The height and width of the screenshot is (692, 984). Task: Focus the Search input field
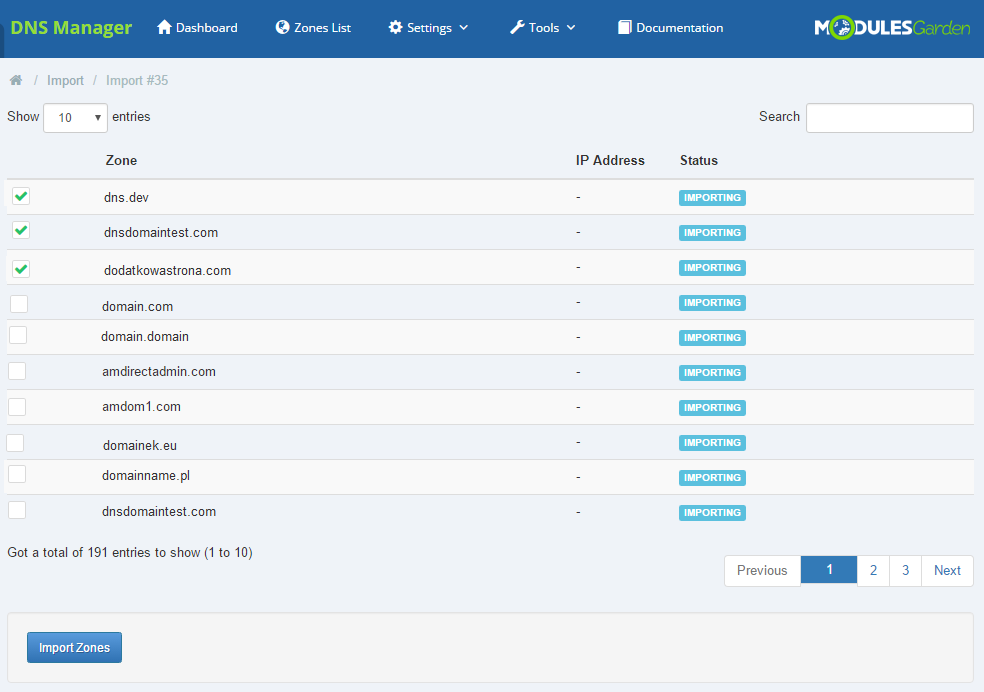click(x=889, y=118)
